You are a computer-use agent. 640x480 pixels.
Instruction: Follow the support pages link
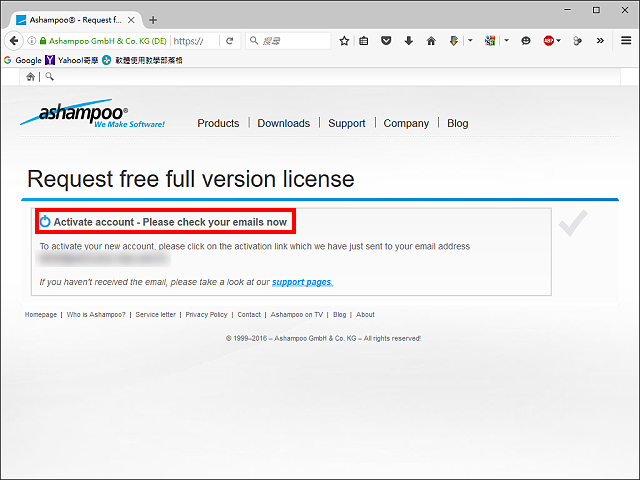click(x=302, y=282)
